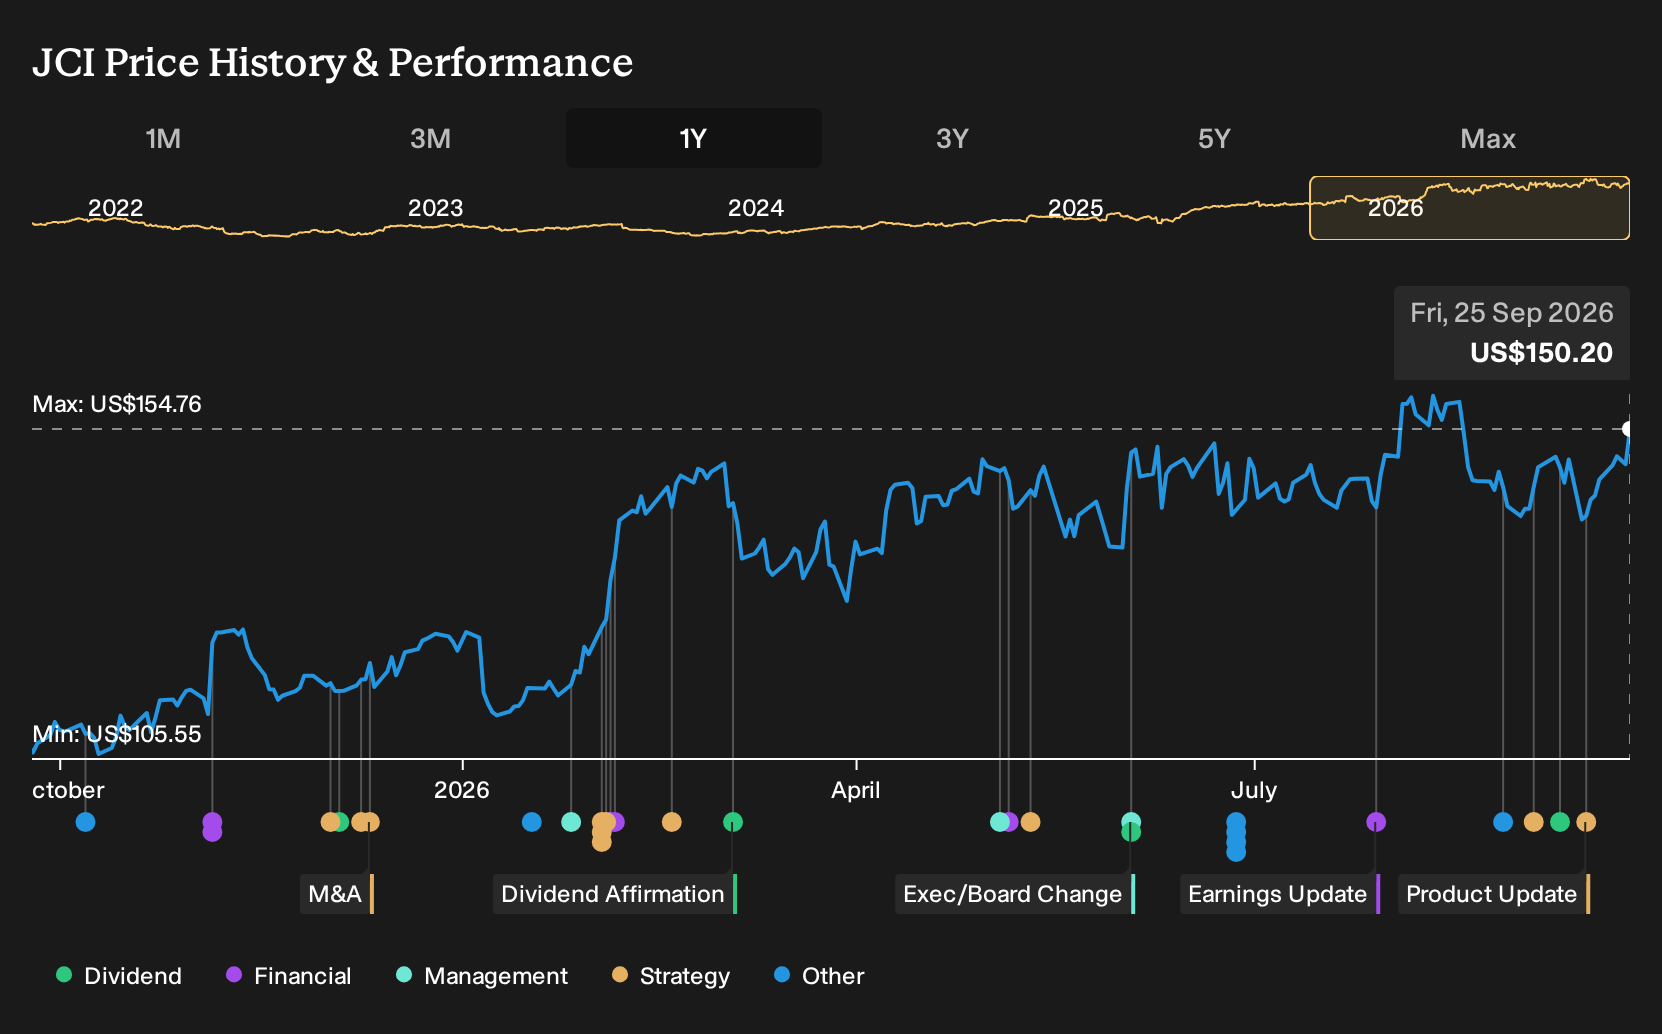Select the last blue Other dot after July
The image size is (1662, 1034).
(1503, 822)
